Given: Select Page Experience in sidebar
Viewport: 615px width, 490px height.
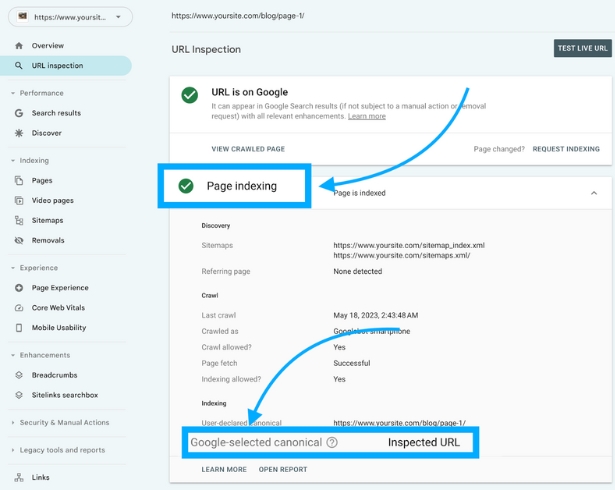Looking at the screenshot, I should 60,288.
